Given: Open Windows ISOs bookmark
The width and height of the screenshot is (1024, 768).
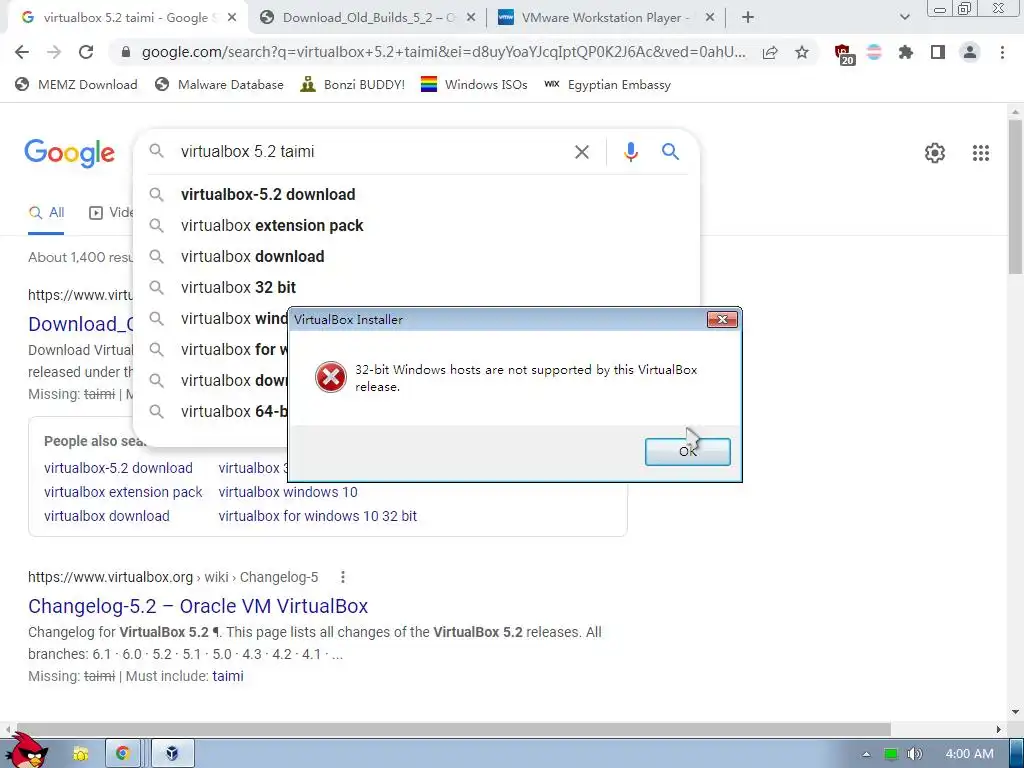Looking at the screenshot, I should pos(474,84).
